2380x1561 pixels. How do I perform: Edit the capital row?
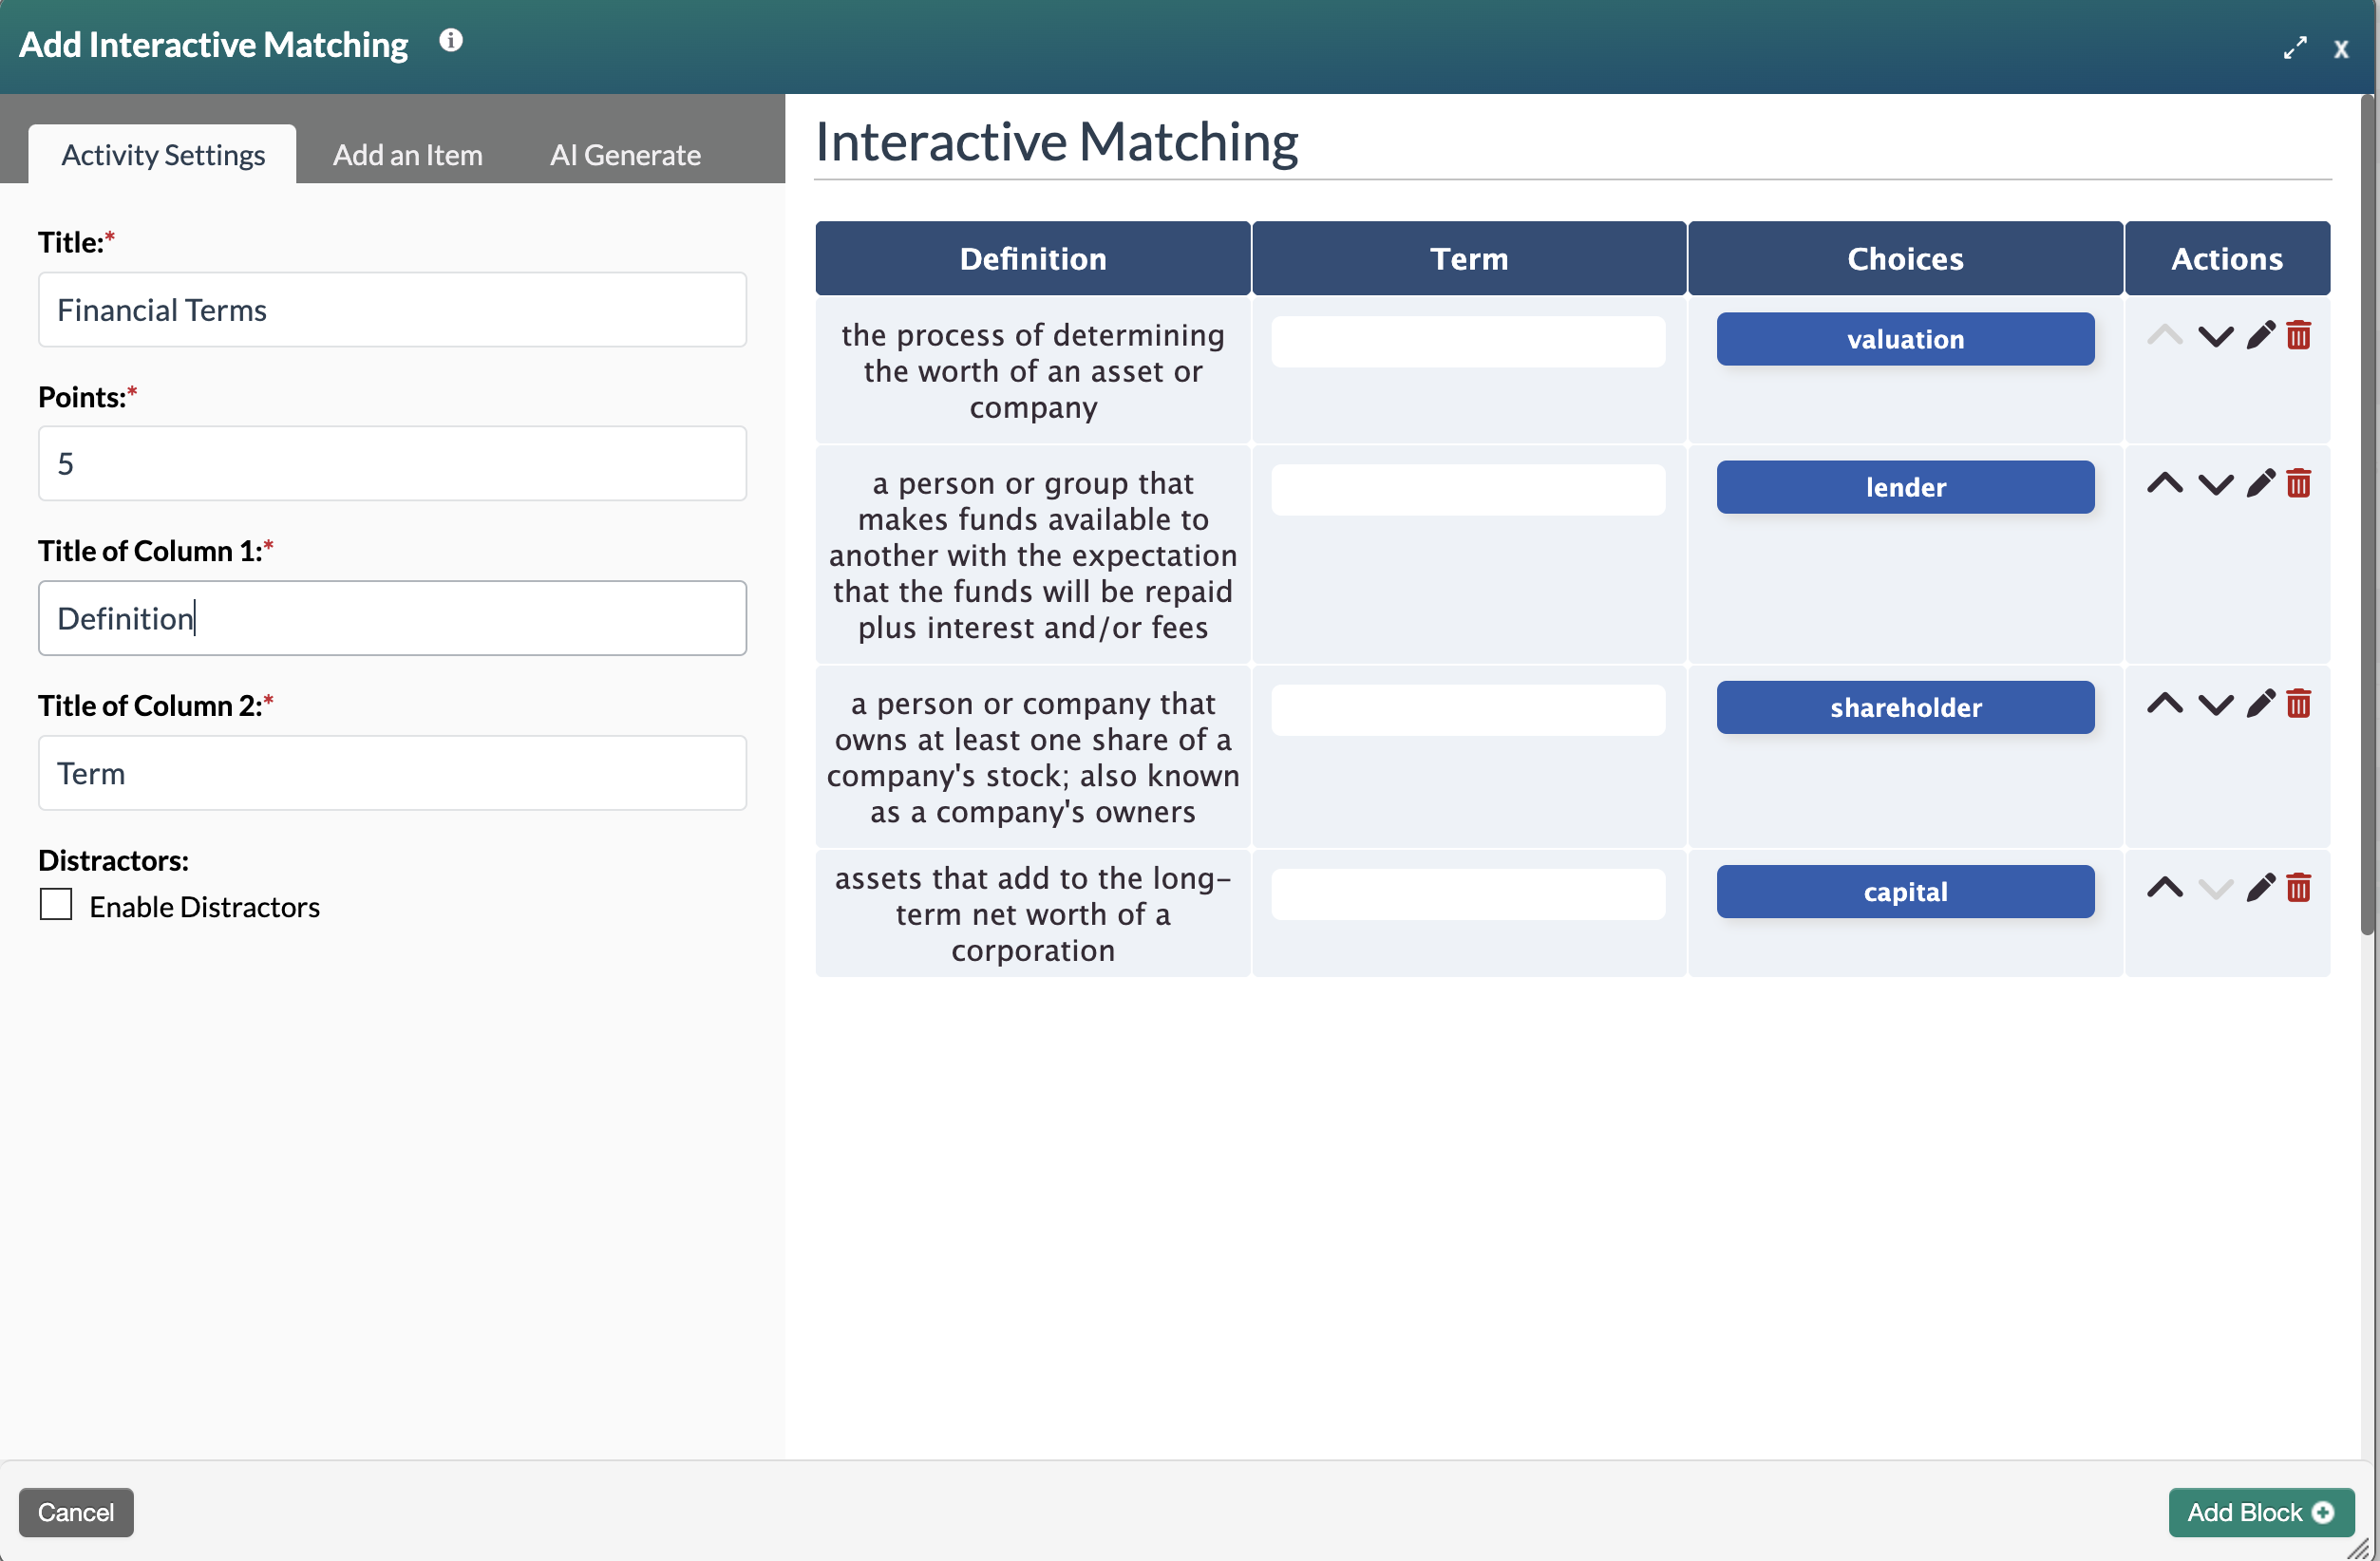2260,888
